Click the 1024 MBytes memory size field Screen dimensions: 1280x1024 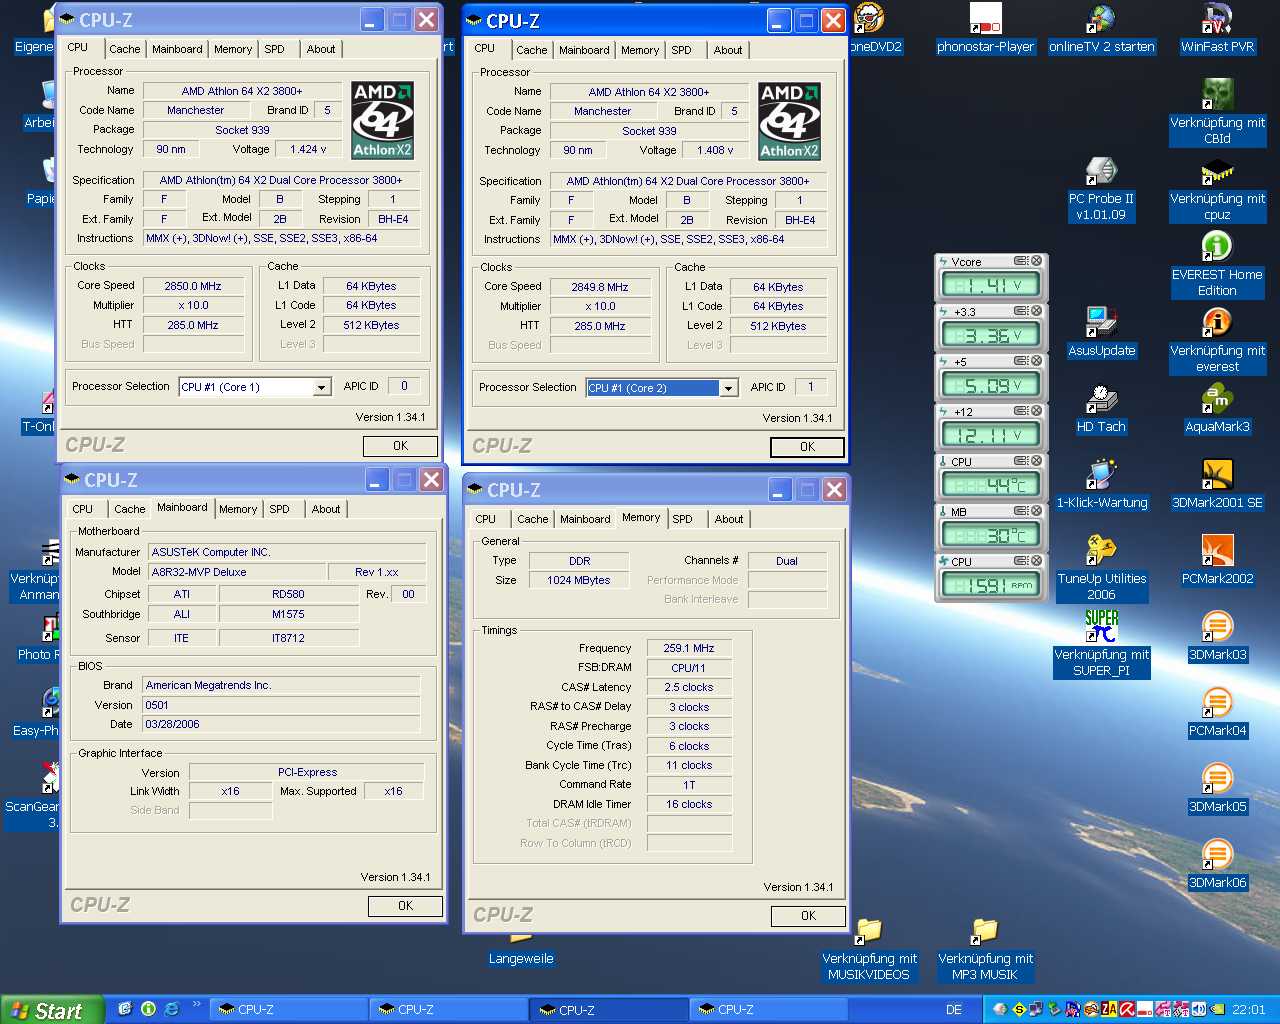click(578, 580)
